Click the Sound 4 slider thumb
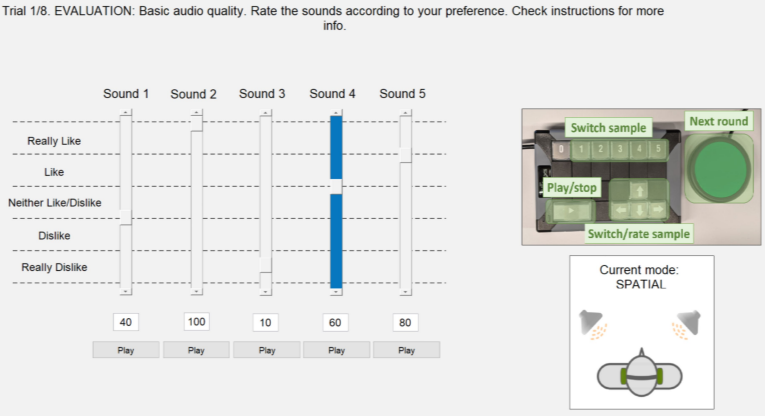765x416 pixels. pos(336,186)
